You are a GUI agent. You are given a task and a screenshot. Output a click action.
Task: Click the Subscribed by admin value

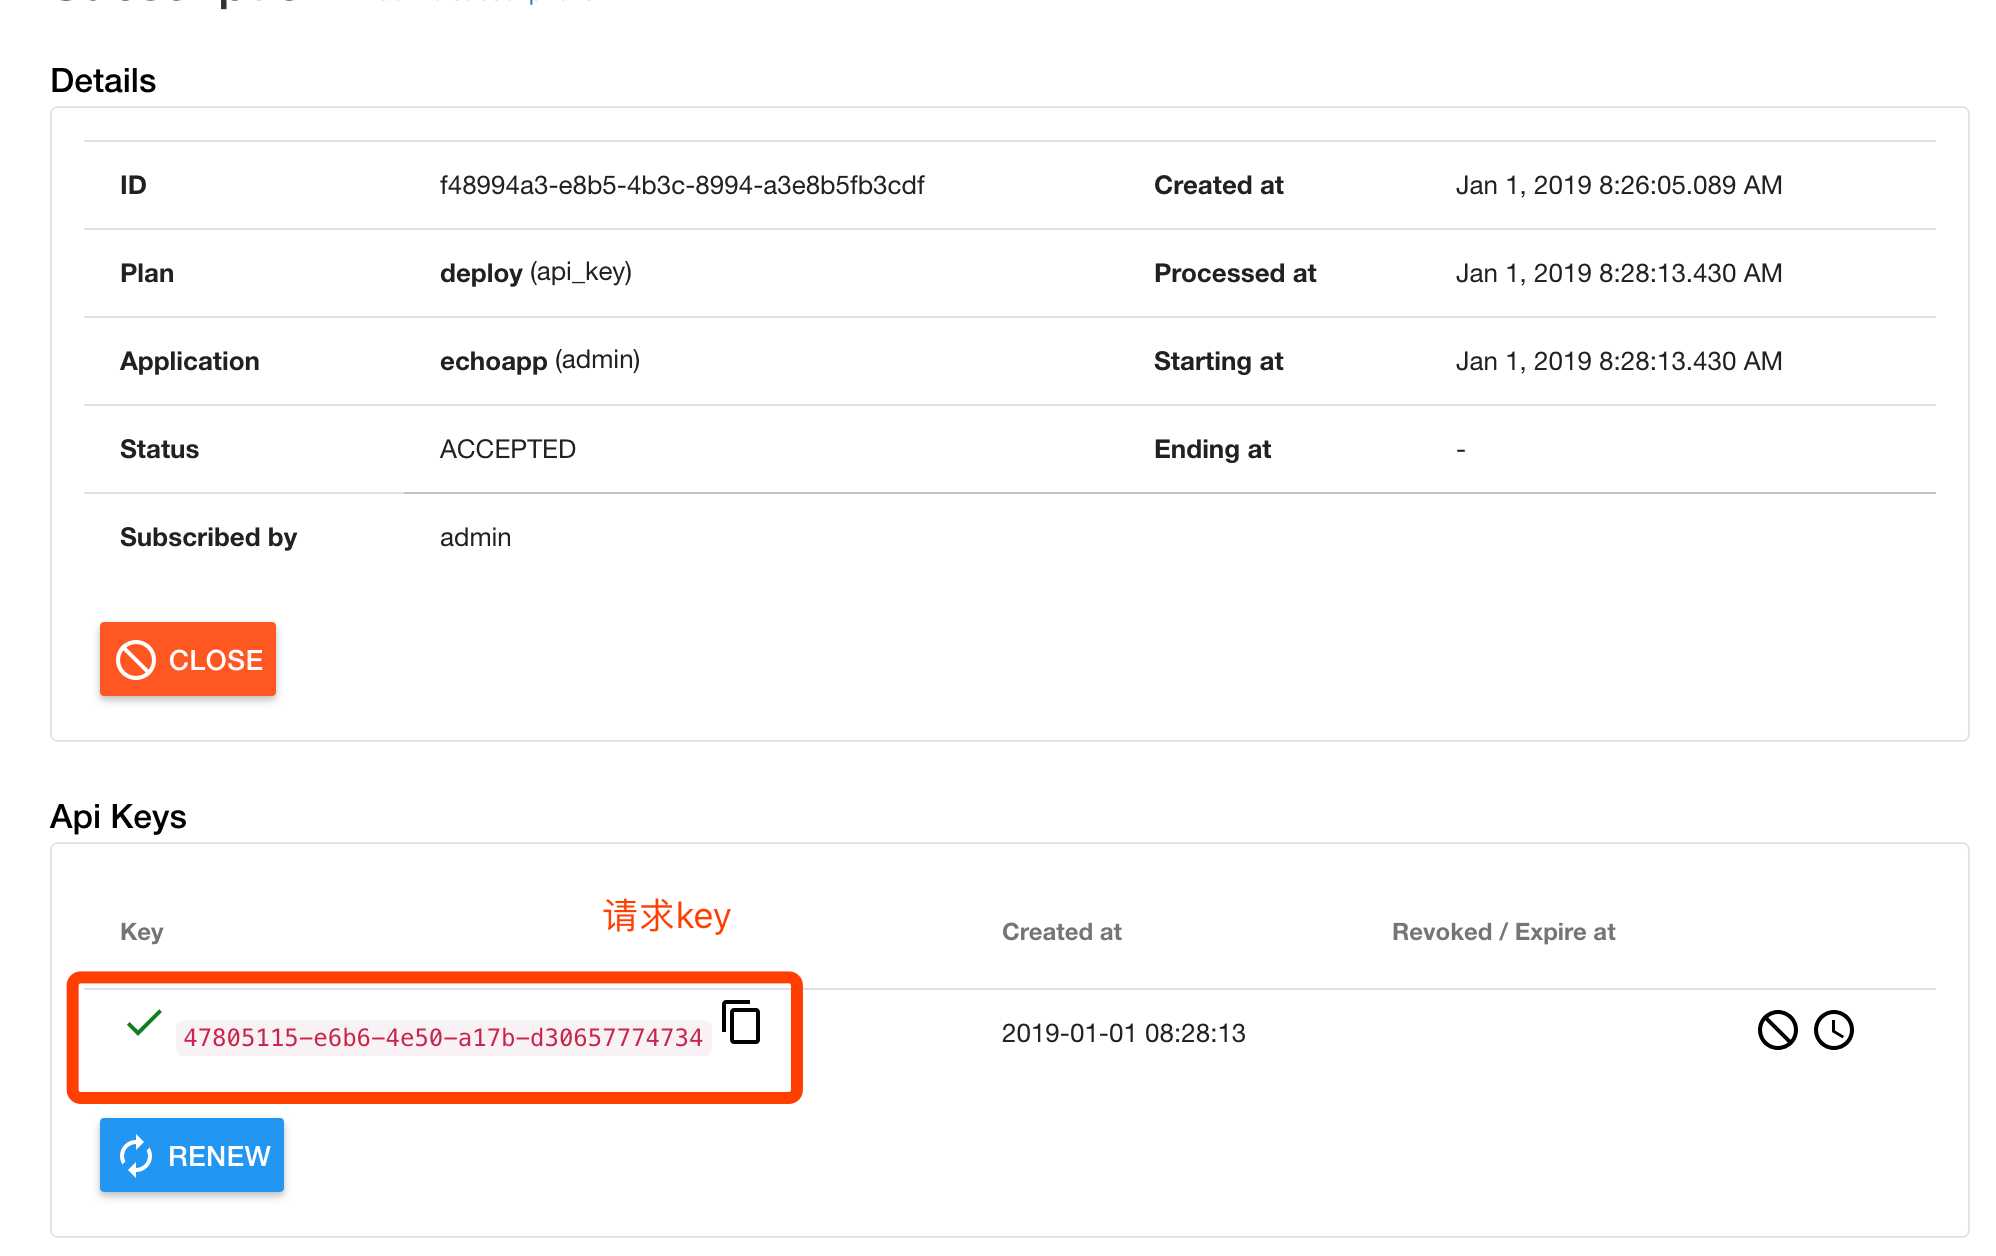tap(475, 537)
